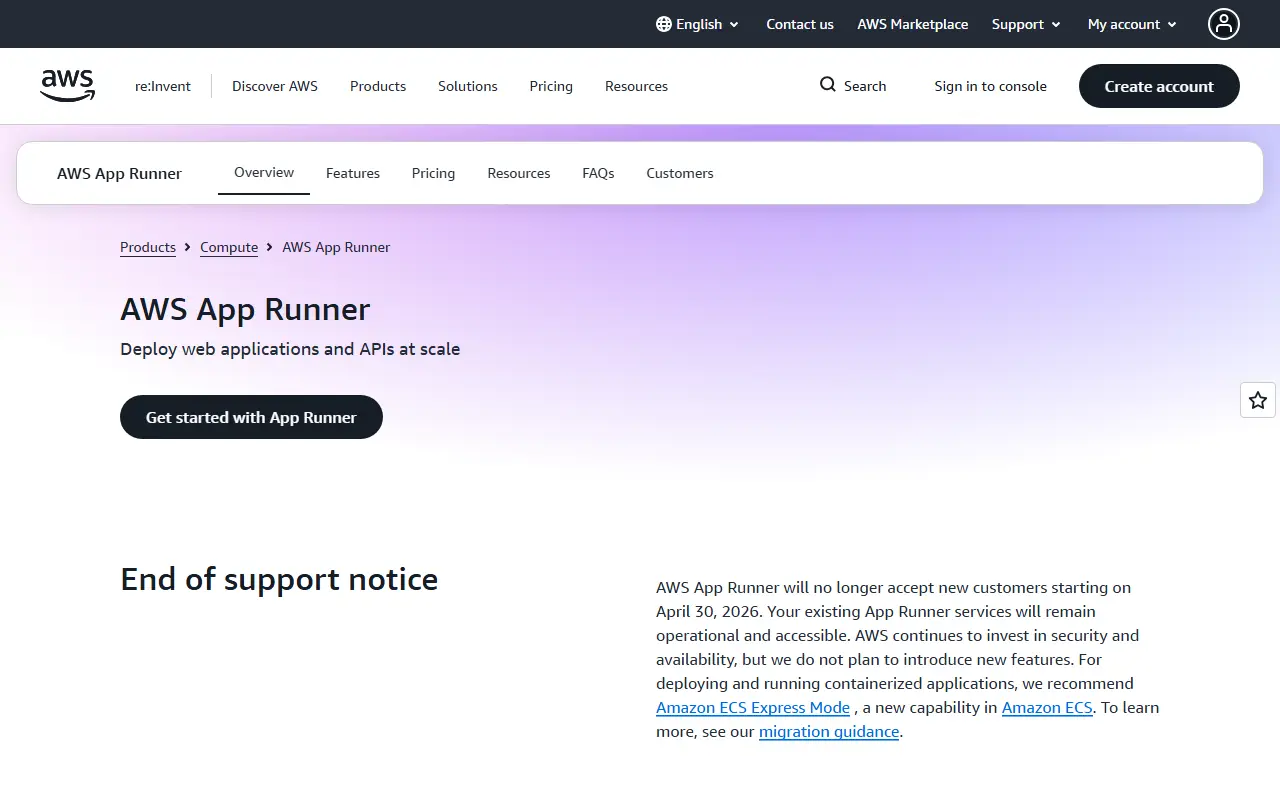Image resolution: width=1280 pixels, height=800 pixels.
Task: Open Discover AWS menu
Action: (275, 86)
